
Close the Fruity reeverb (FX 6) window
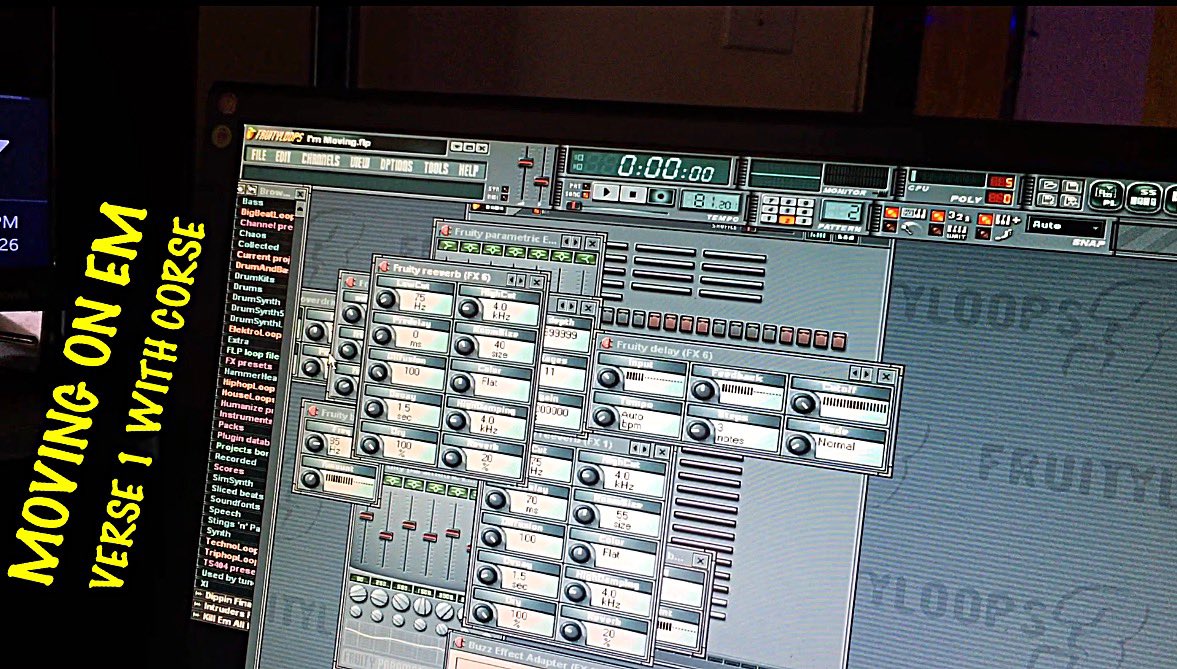coord(536,282)
